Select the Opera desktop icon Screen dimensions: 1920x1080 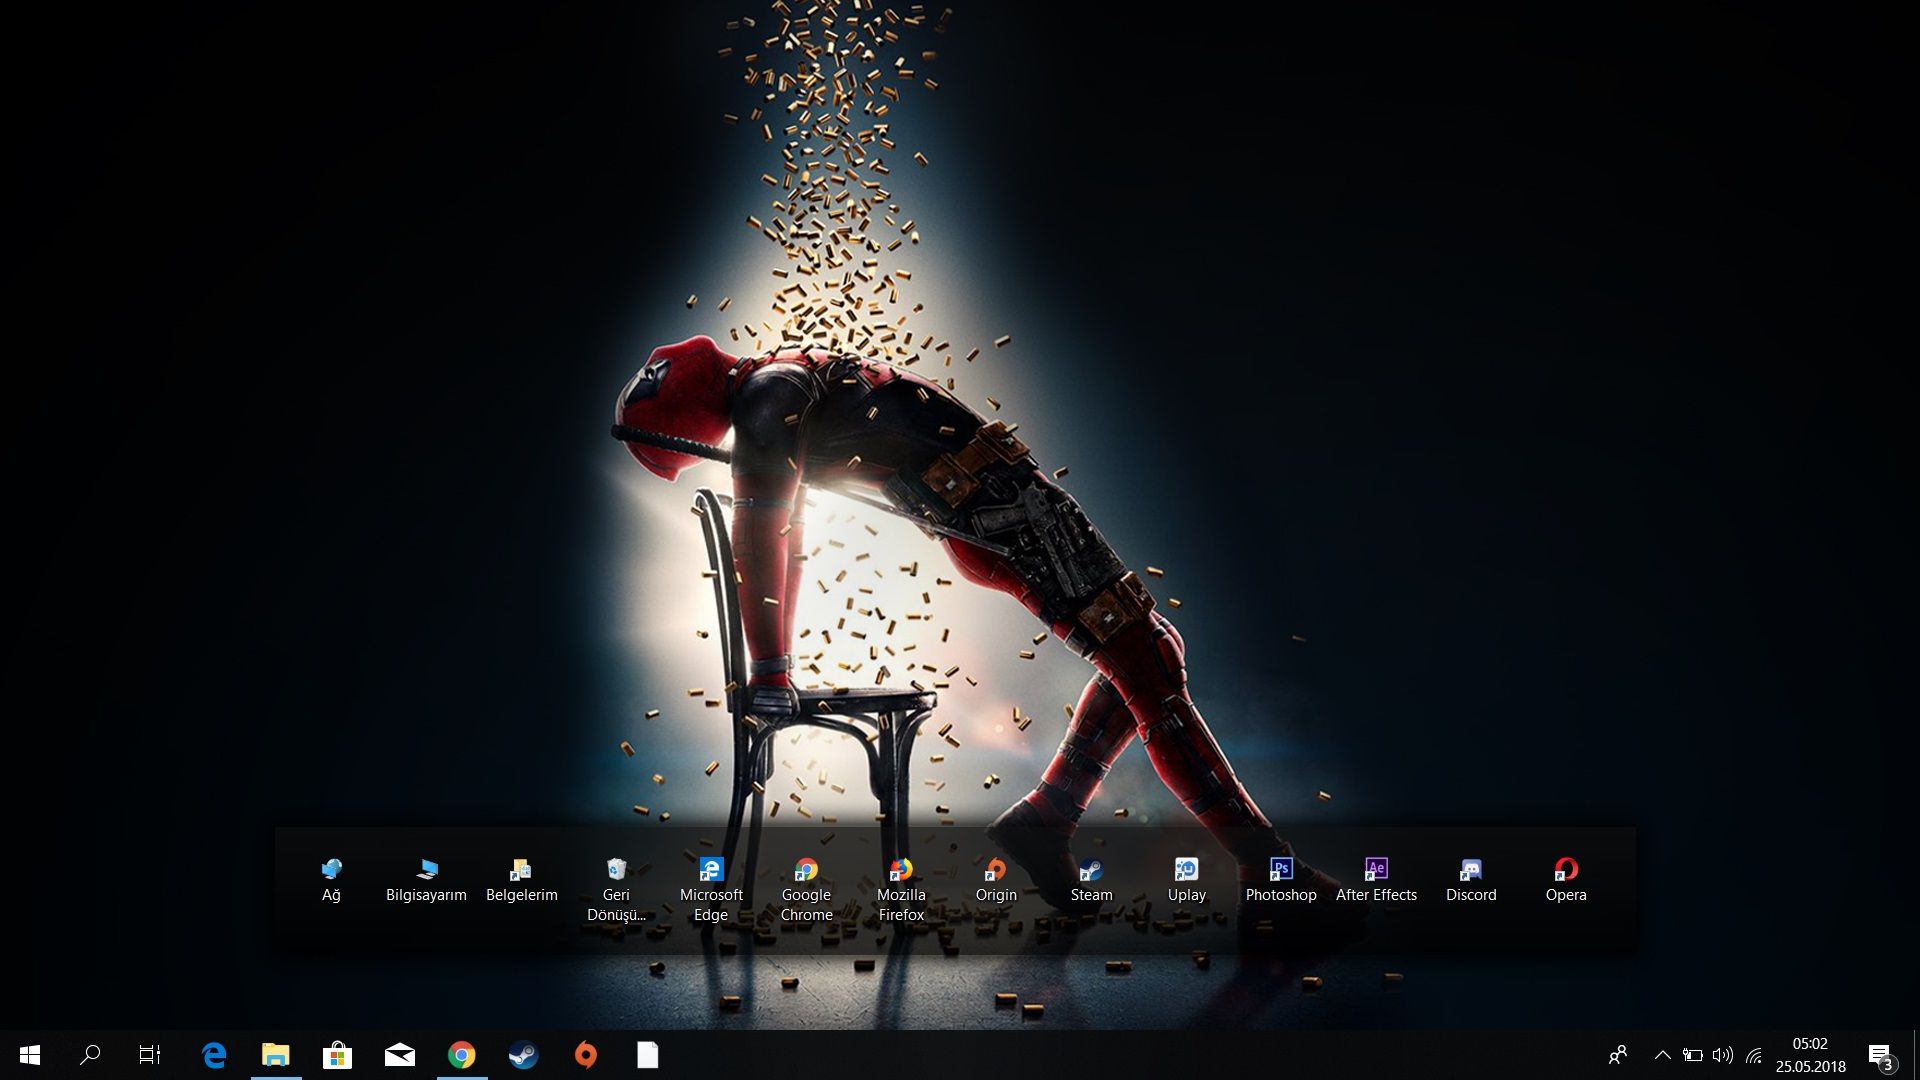click(1566, 870)
